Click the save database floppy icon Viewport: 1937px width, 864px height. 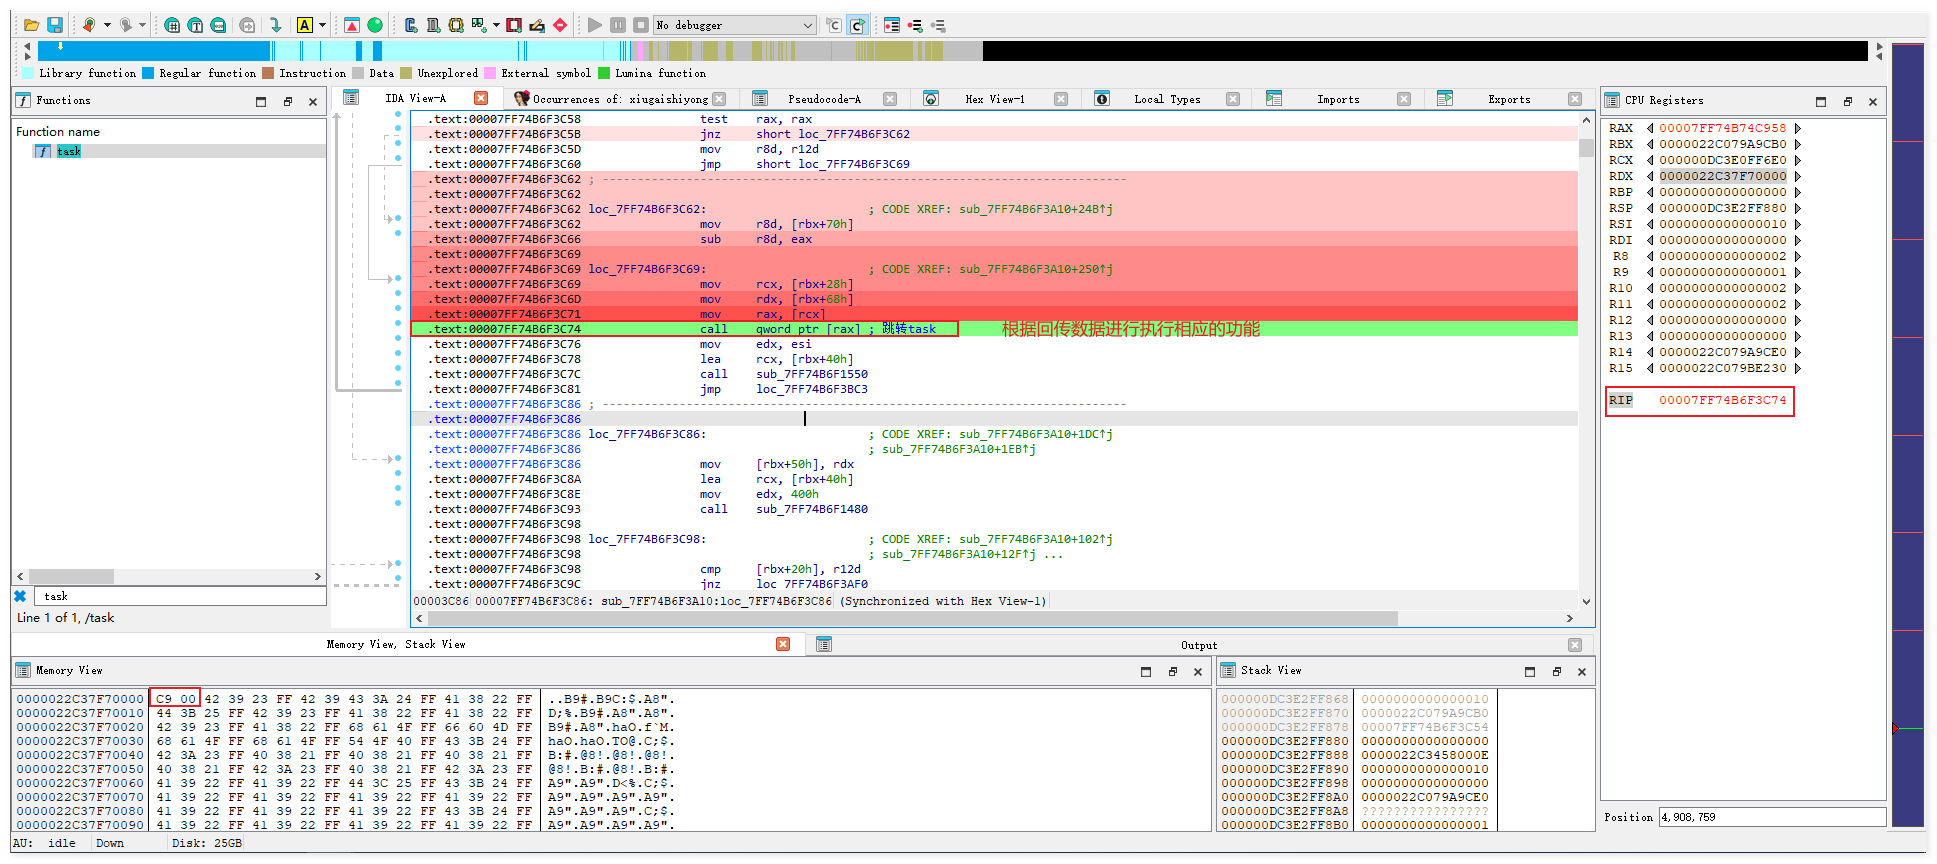click(x=55, y=25)
